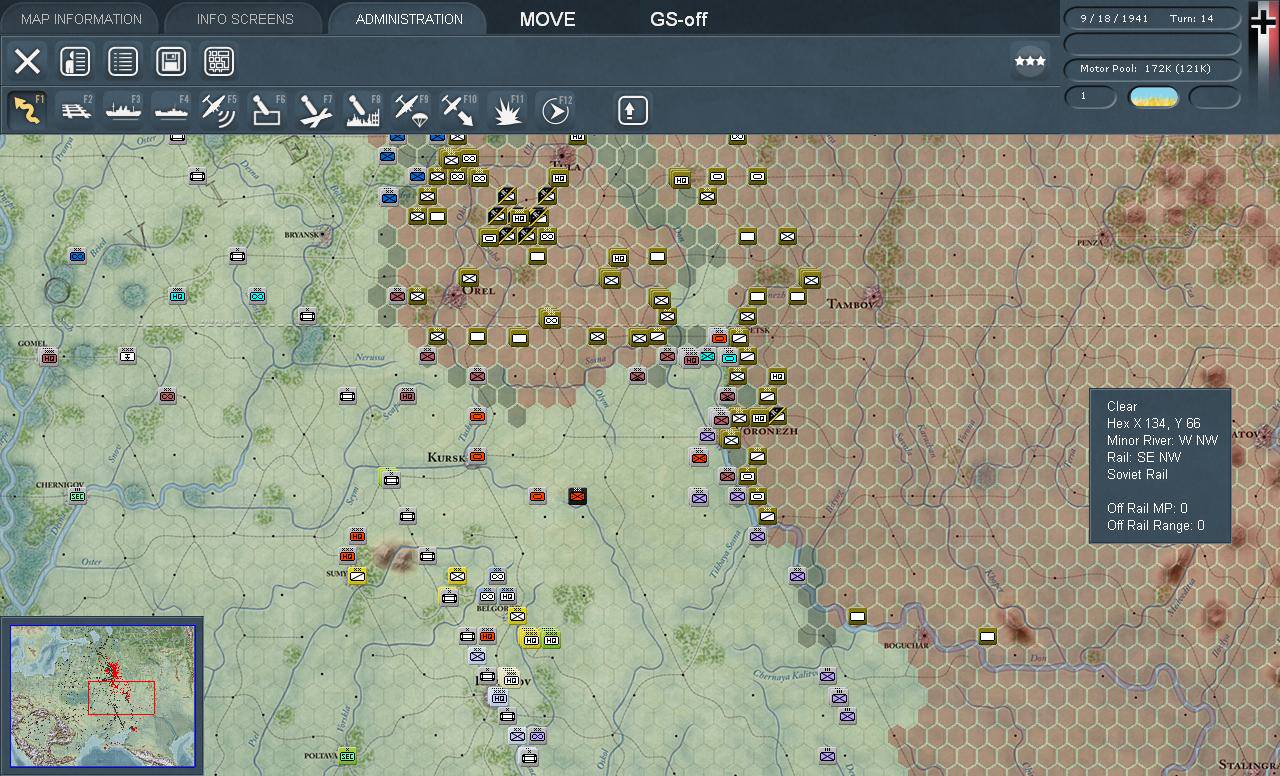
Task: Click the up-arrow button right of F12
Action: click(632, 110)
